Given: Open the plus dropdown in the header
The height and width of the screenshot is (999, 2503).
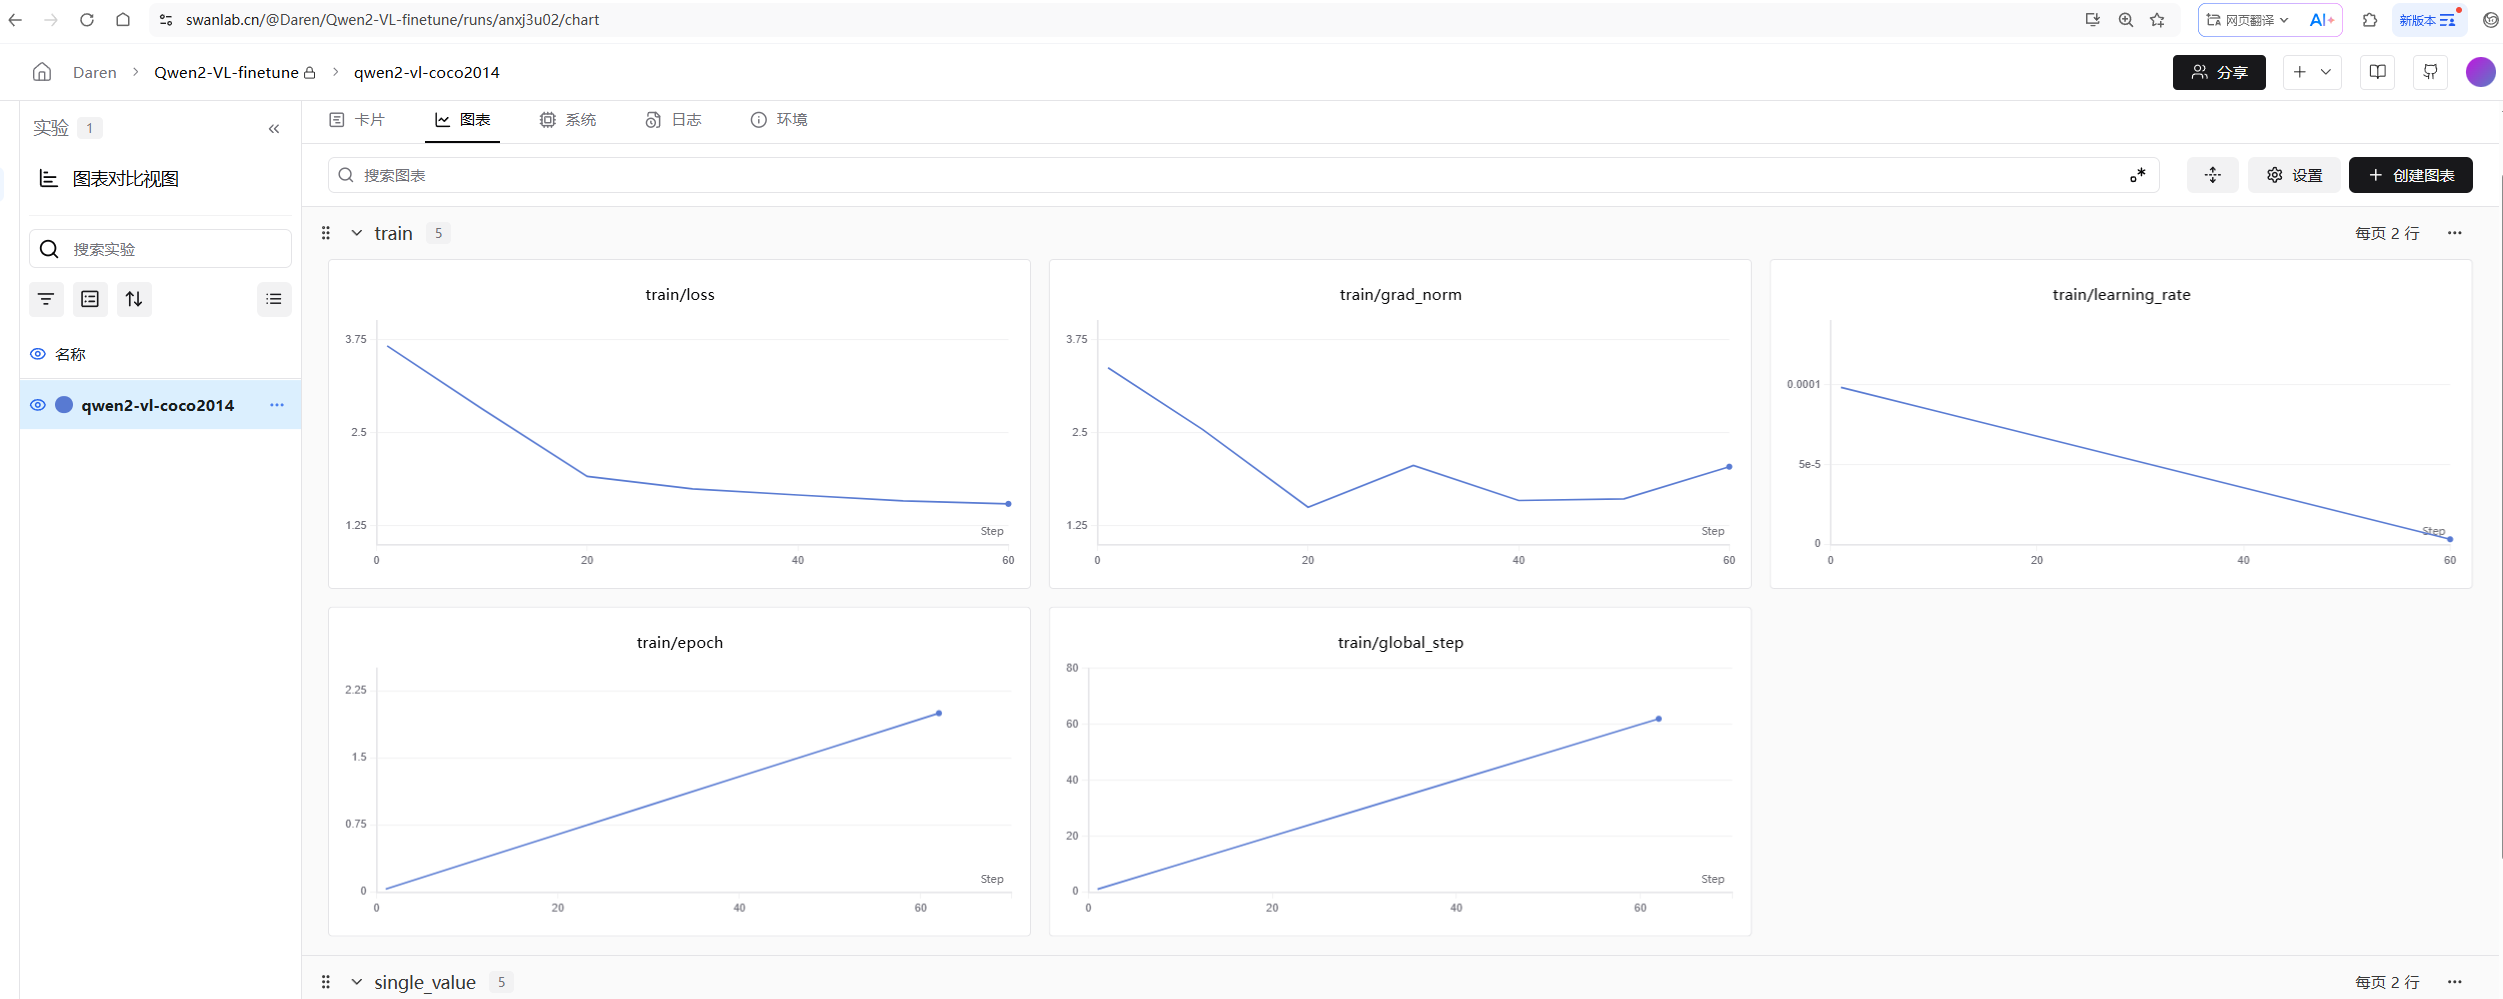Looking at the screenshot, I should [2312, 72].
